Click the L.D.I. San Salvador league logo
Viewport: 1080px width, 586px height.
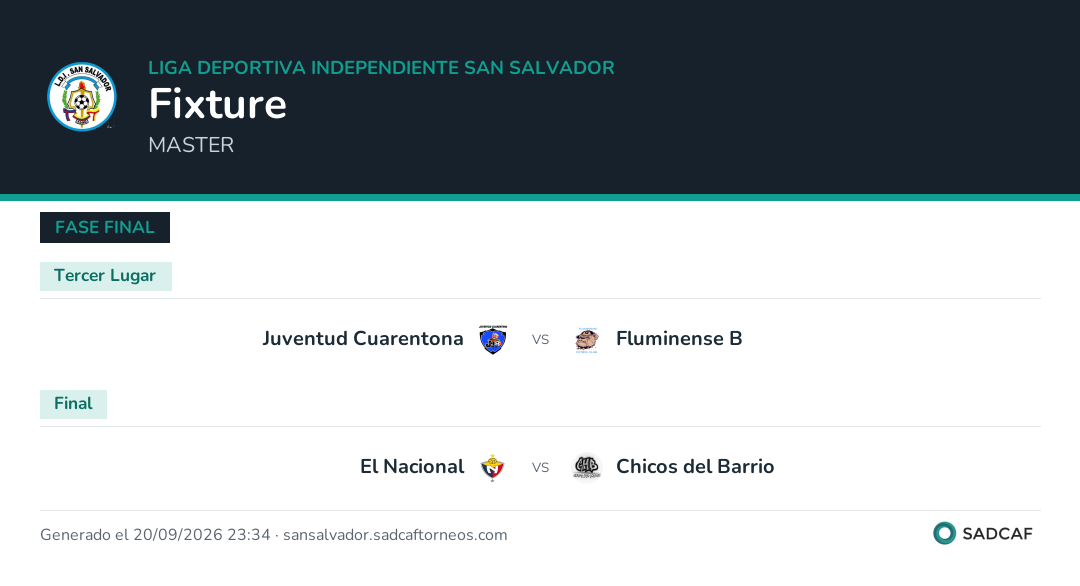(x=82, y=96)
